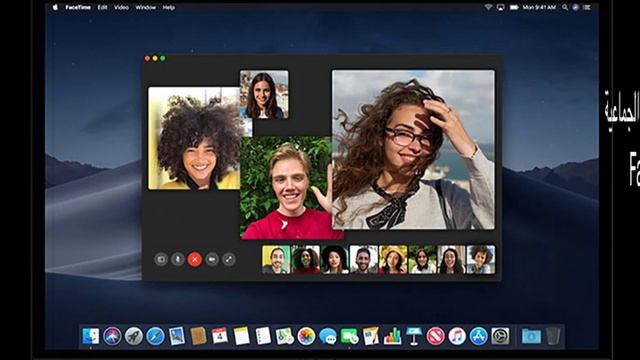Image resolution: width=640 pixels, height=360 pixels.
Task: Toggle the FaceTime sidebar button
Action: (161, 259)
